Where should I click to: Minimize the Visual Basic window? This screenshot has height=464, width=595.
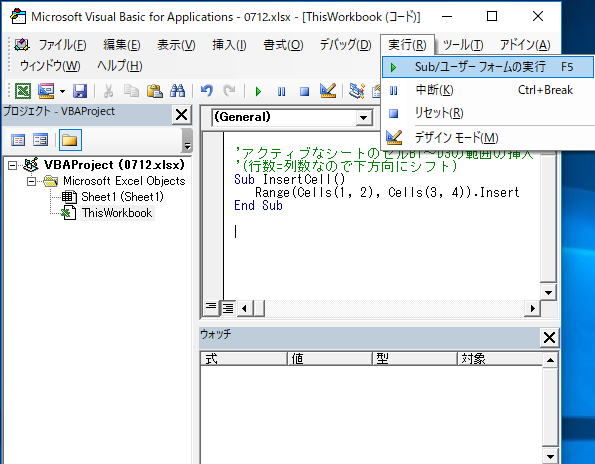click(x=447, y=16)
